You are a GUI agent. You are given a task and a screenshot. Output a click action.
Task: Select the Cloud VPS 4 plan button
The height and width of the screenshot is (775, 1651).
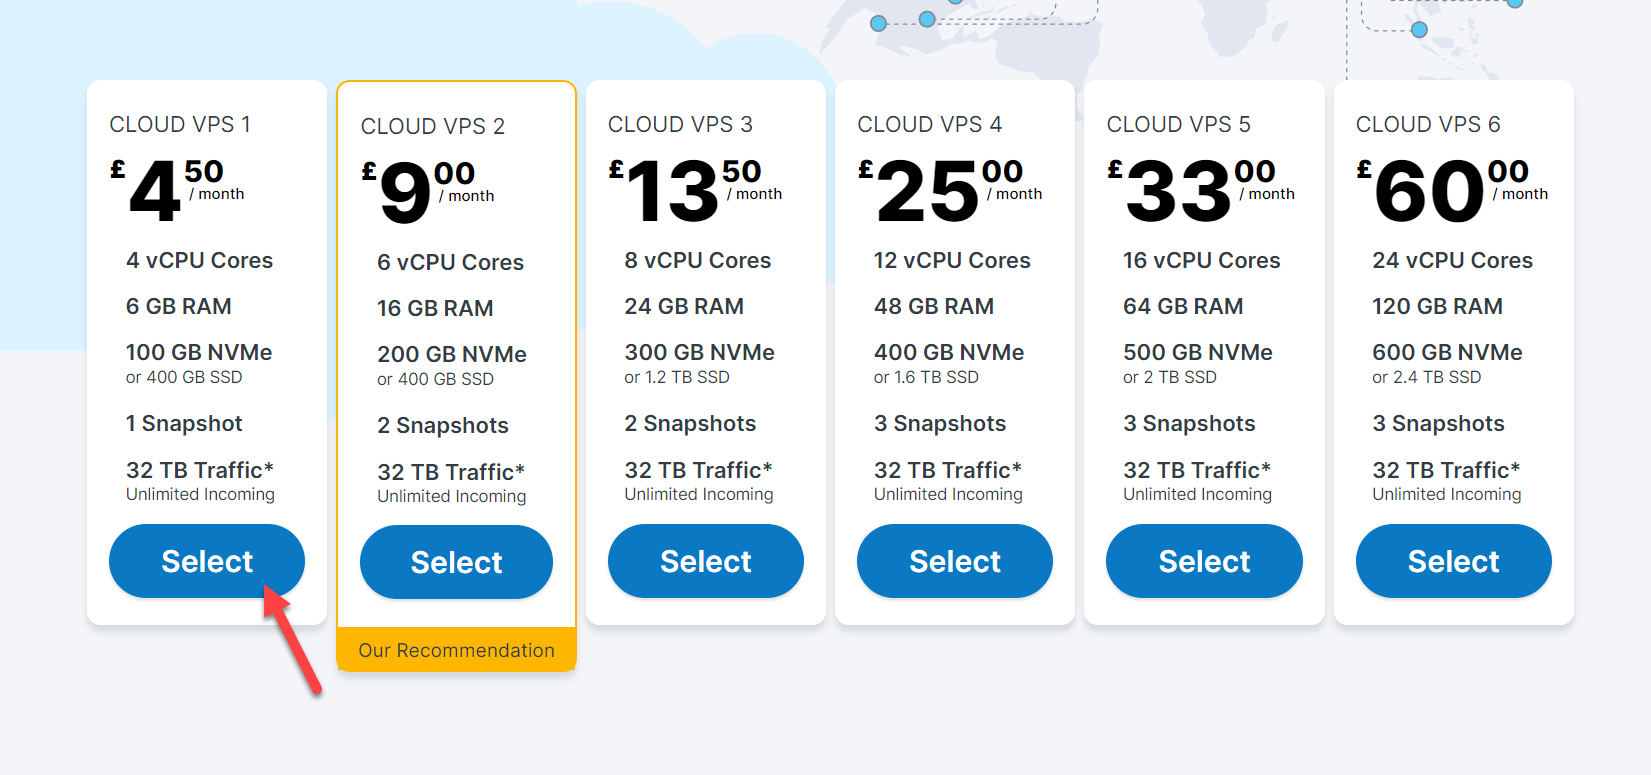pos(954,561)
